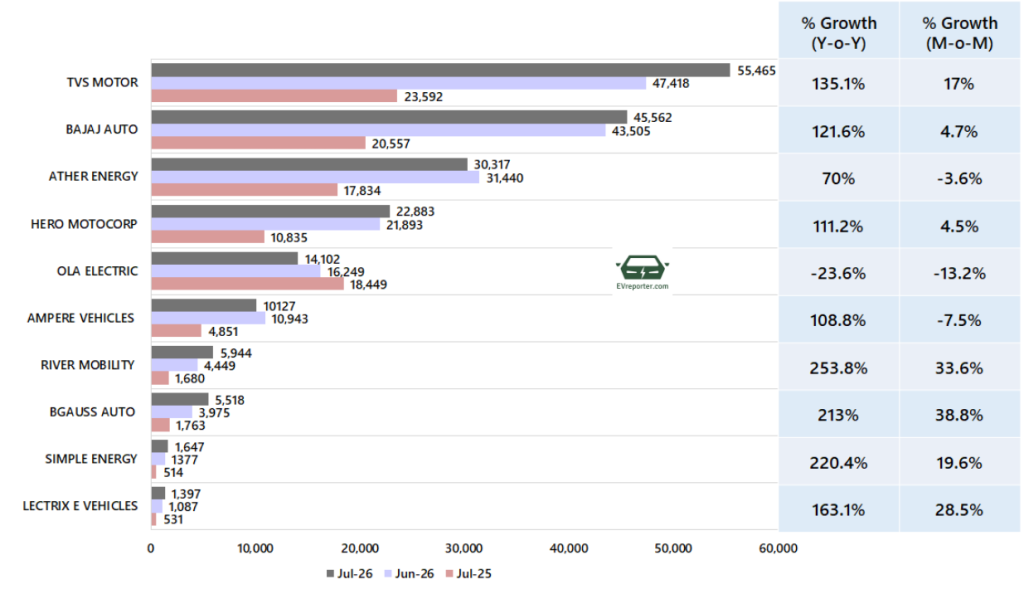The width and height of the screenshot is (1024, 594).
Task: Click the 30,000 x-axis tick label
Action: coord(464,548)
